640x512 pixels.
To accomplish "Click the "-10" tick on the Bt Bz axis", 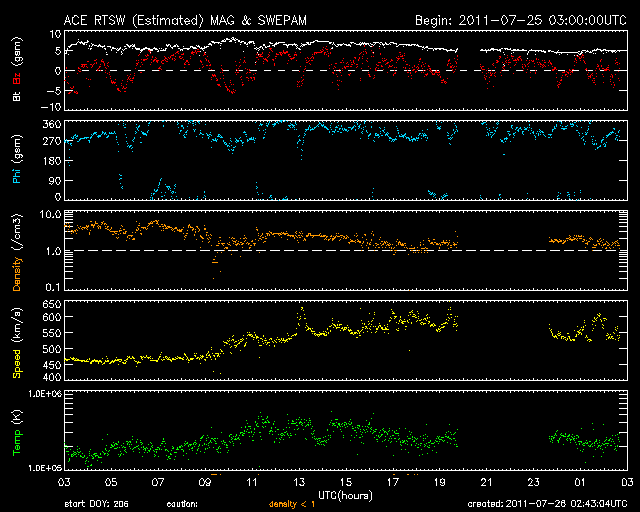I will pyautogui.click(x=51, y=107).
